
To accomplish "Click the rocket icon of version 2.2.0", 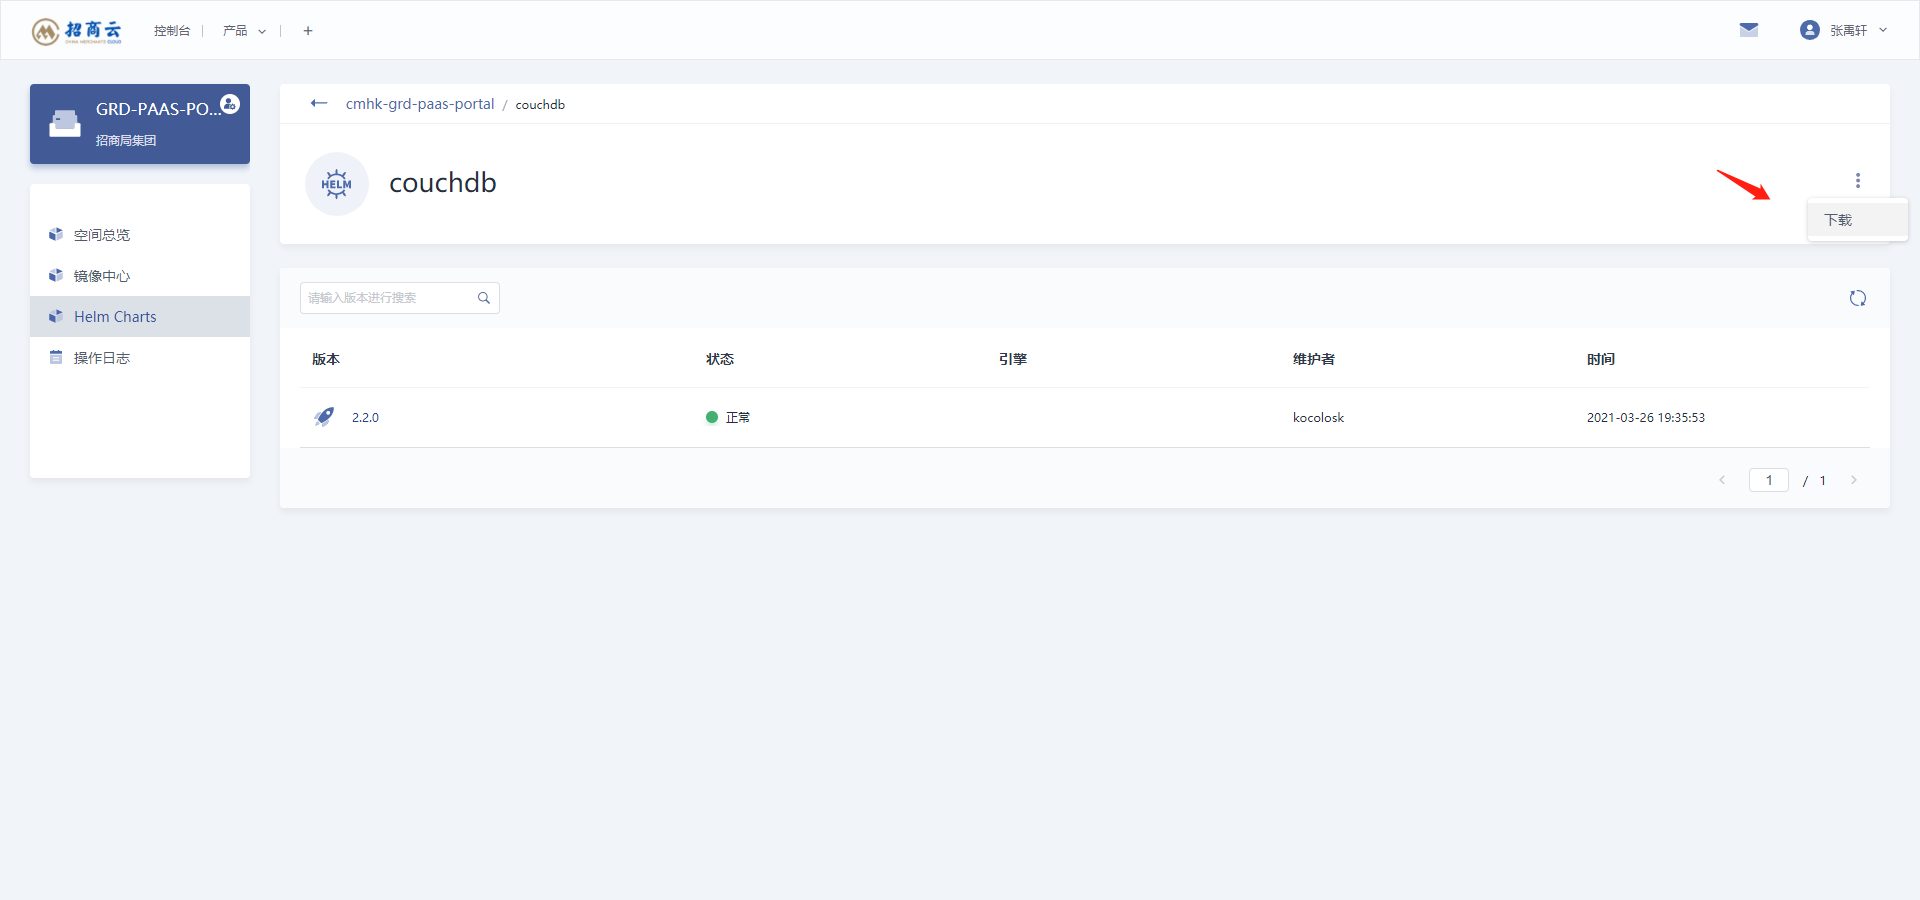I will click(324, 417).
